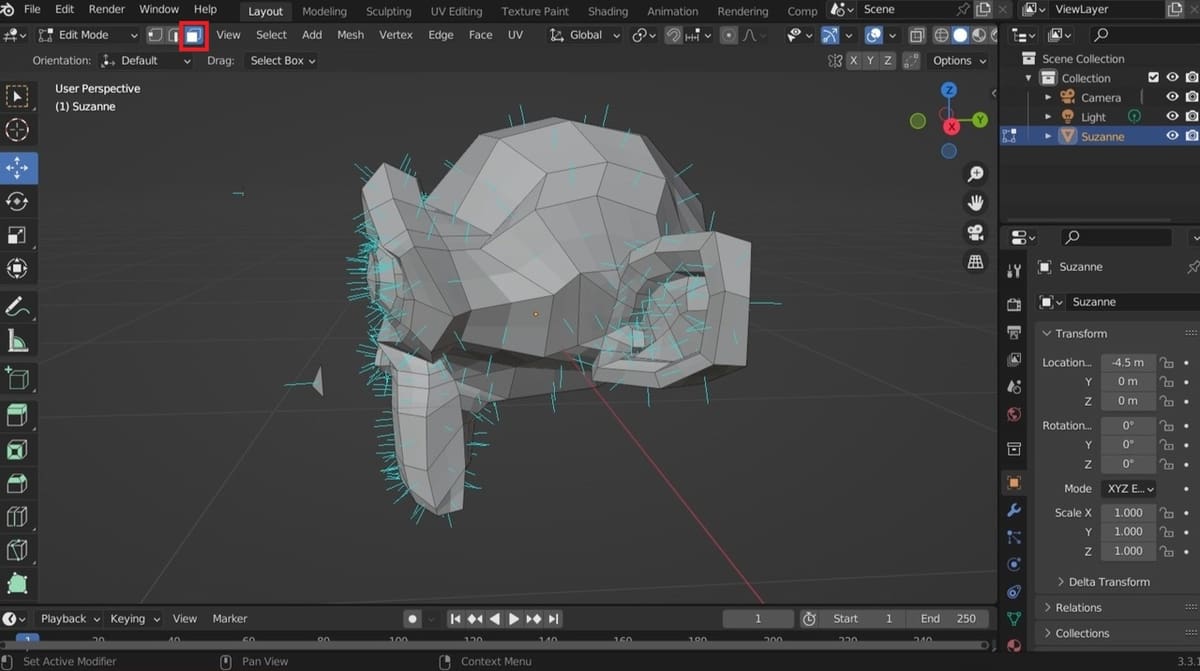This screenshot has height=671, width=1200.
Task: Open the Output properties tab
Action: 1014,331
